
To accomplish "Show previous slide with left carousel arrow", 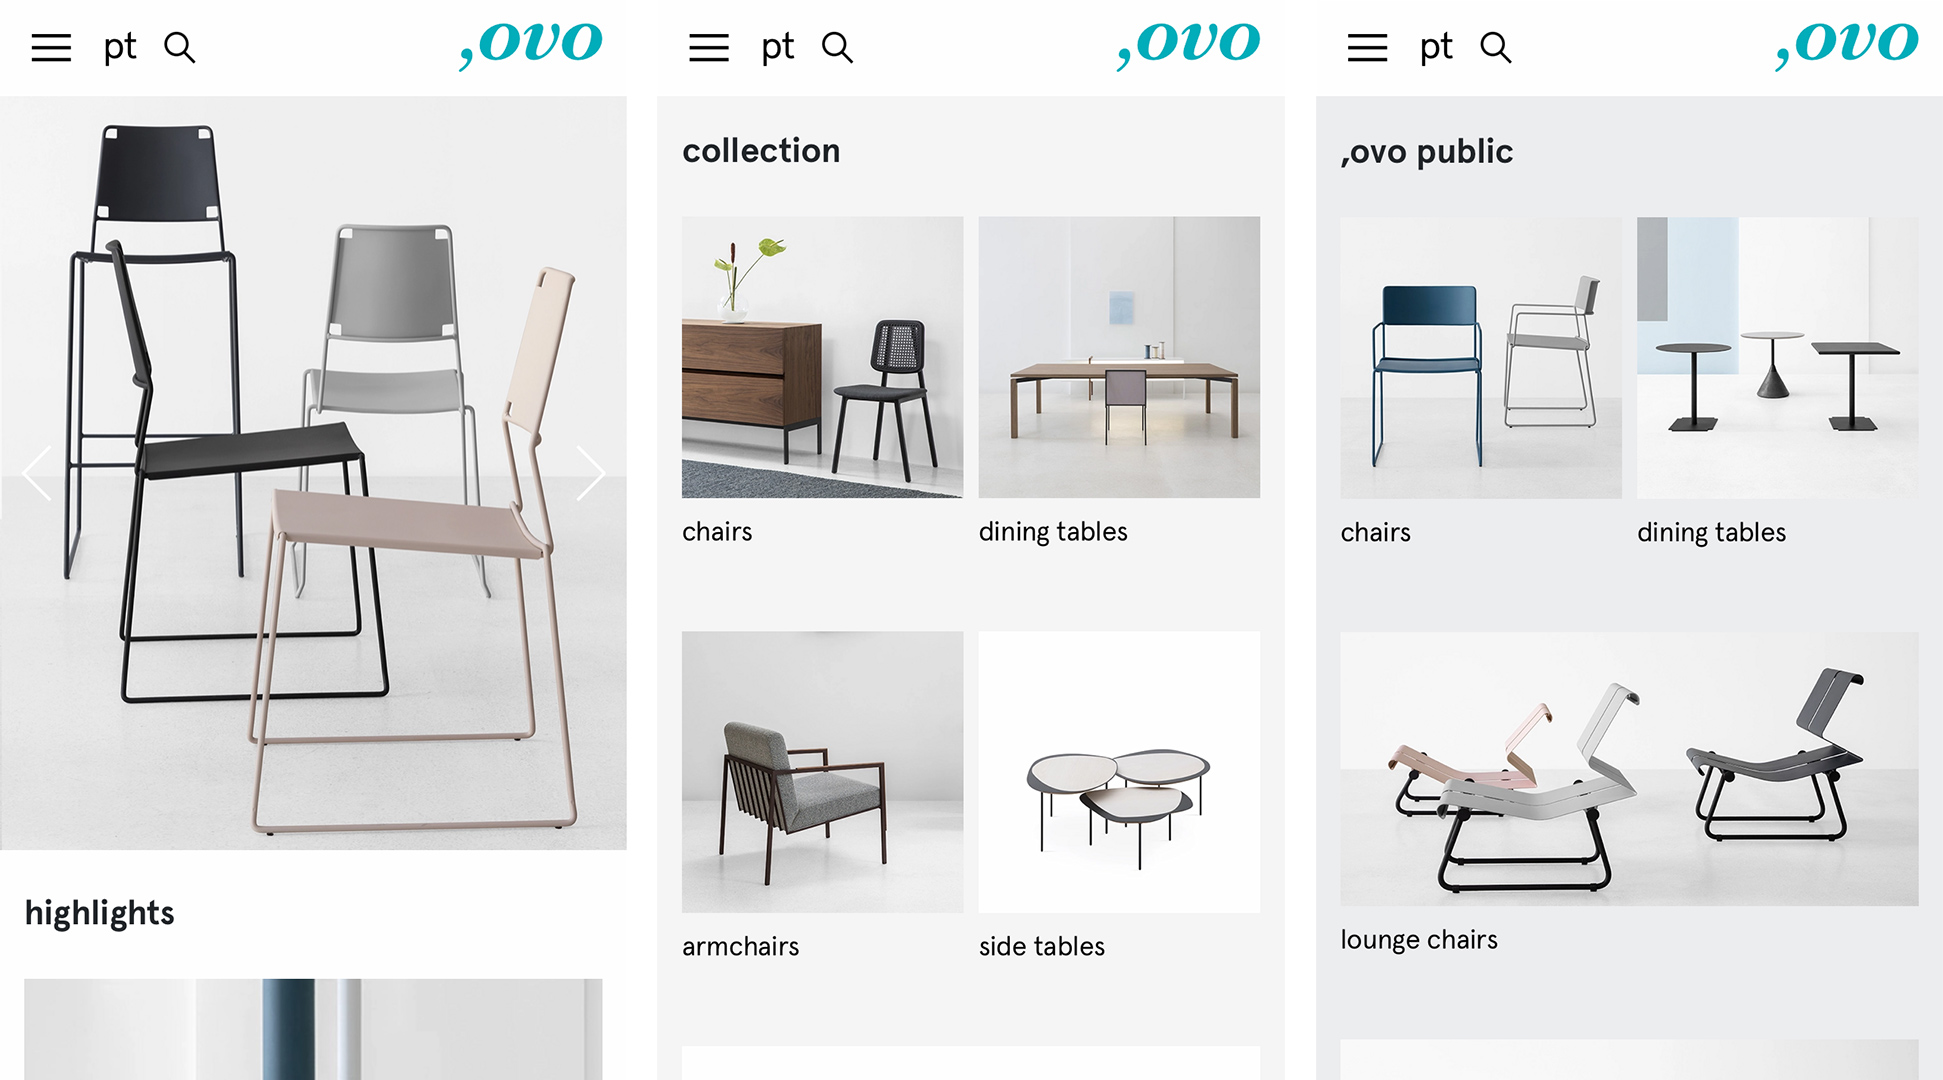I will point(37,473).
